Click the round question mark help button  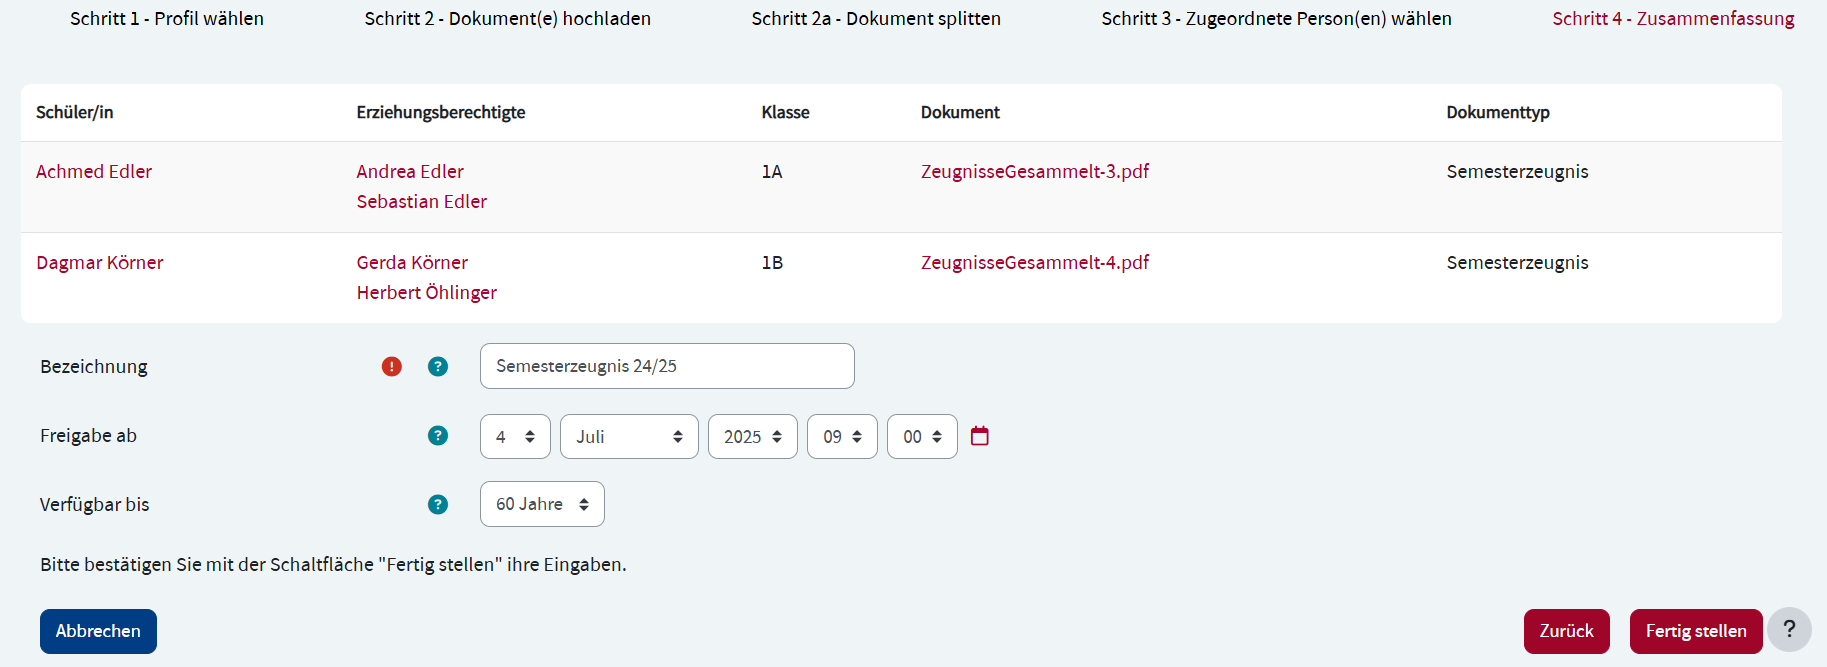(1789, 630)
